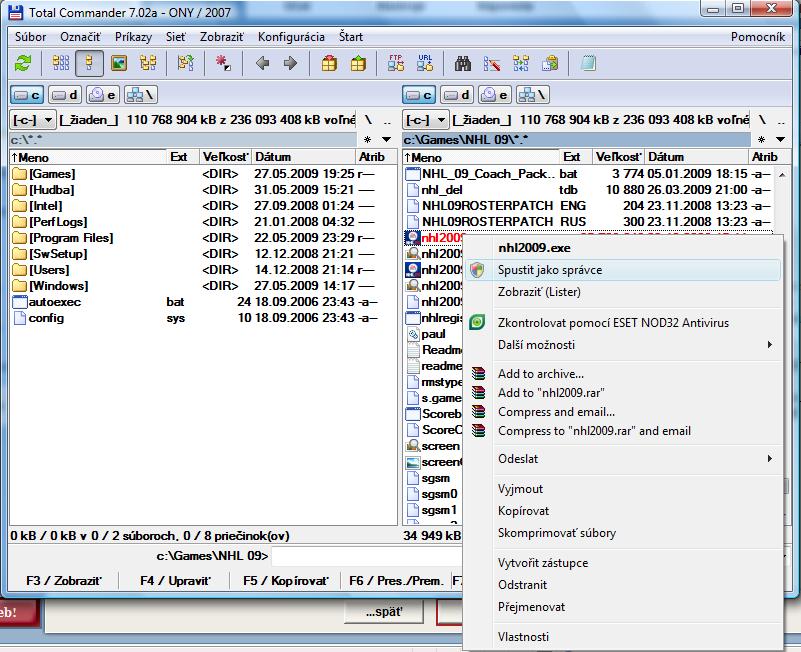The width and height of the screenshot is (801, 652).
Task: Open the right panel [-c-] drive dropdown
Action: pyautogui.click(x=426, y=120)
